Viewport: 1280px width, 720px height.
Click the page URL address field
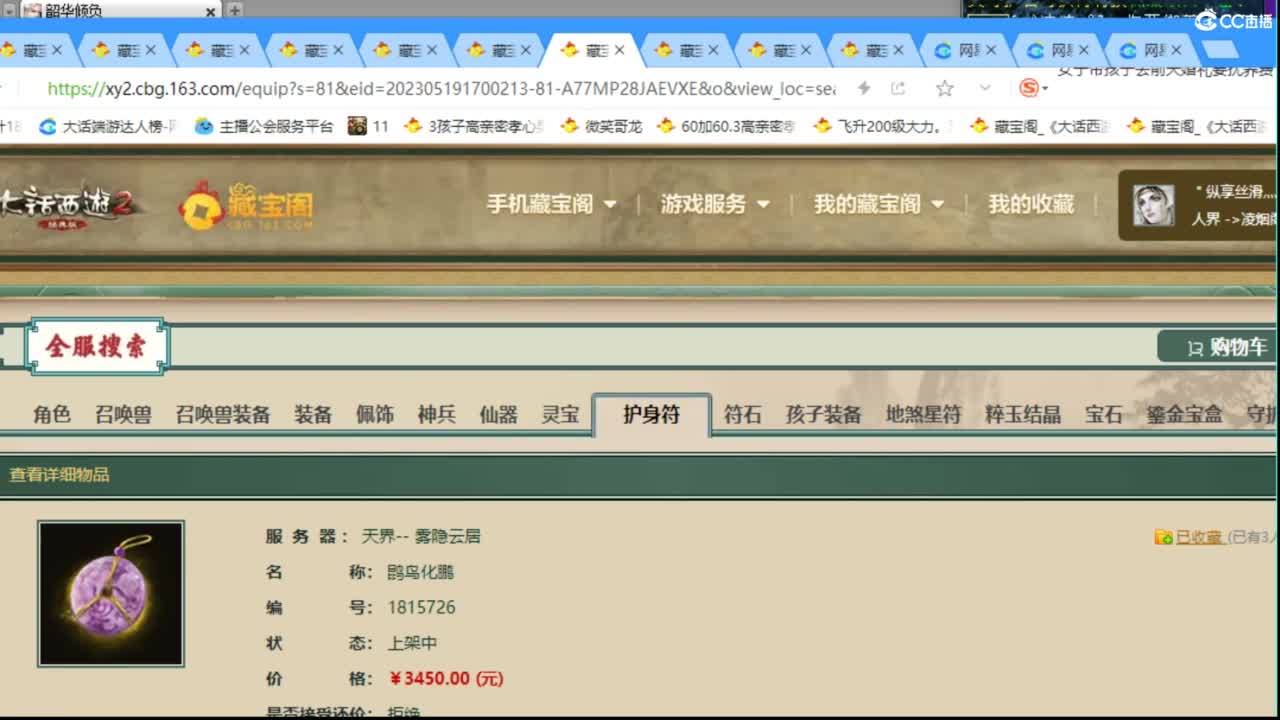pyautogui.click(x=441, y=88)
